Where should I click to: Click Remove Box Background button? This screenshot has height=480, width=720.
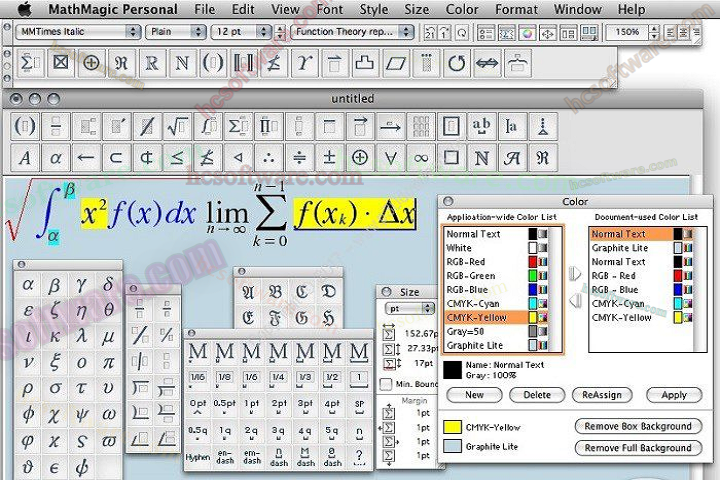coord(638,426)
